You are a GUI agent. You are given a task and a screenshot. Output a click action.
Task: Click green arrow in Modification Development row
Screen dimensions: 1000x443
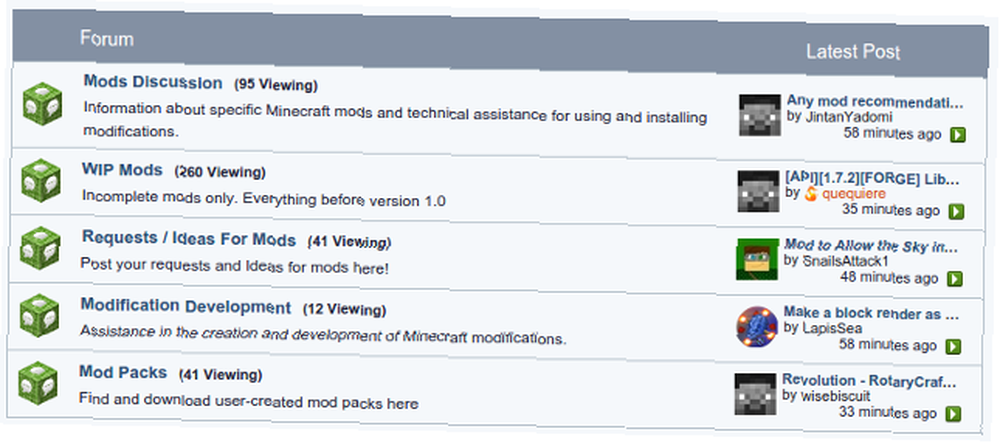tap(953, 347)
